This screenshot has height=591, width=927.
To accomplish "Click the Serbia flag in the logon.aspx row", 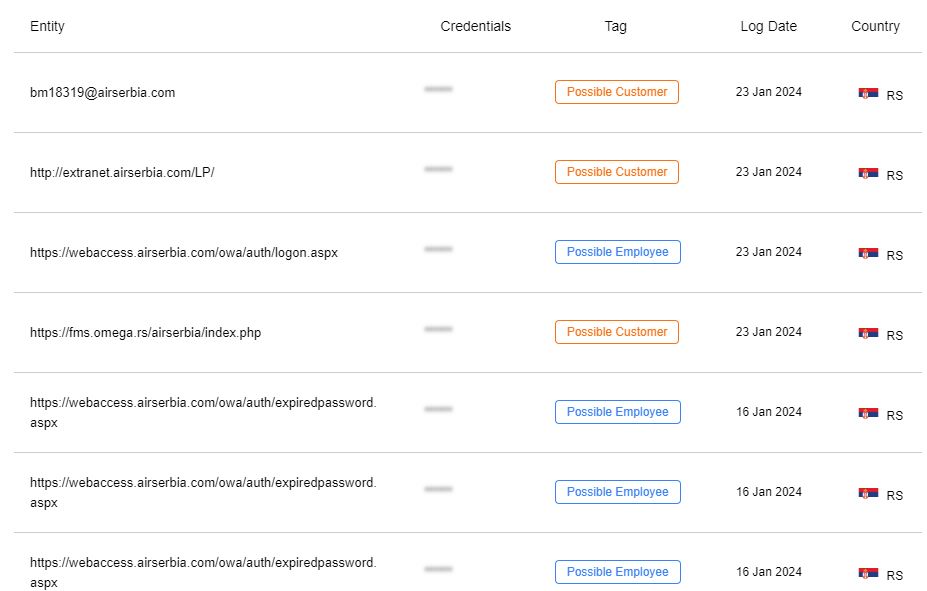I will [868, 253].
